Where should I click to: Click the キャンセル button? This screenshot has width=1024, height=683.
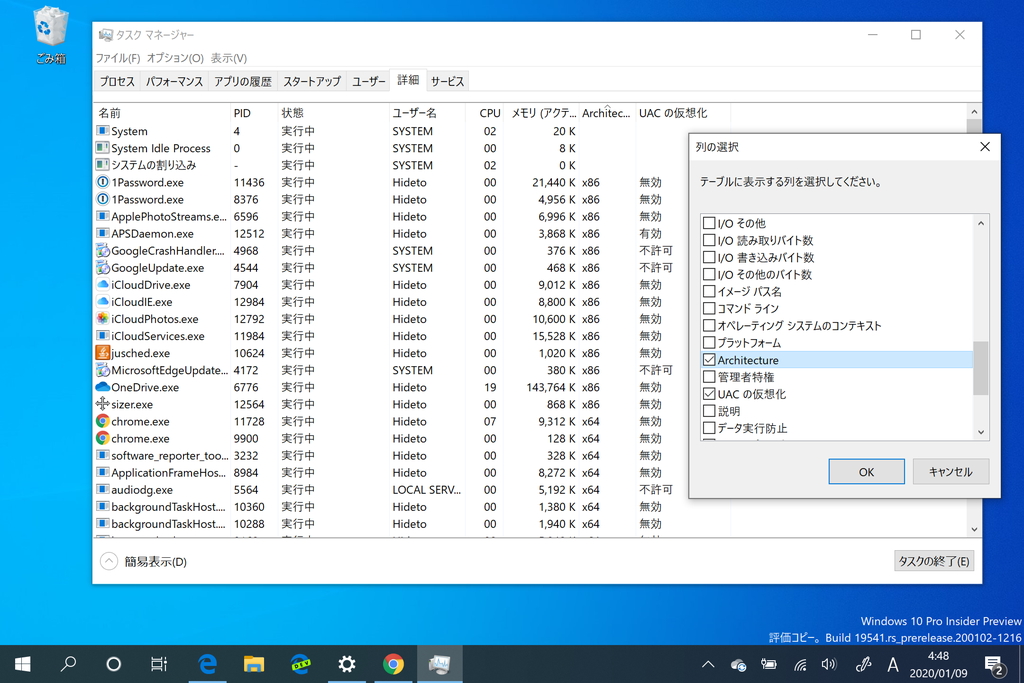click(x=950, y=471)
